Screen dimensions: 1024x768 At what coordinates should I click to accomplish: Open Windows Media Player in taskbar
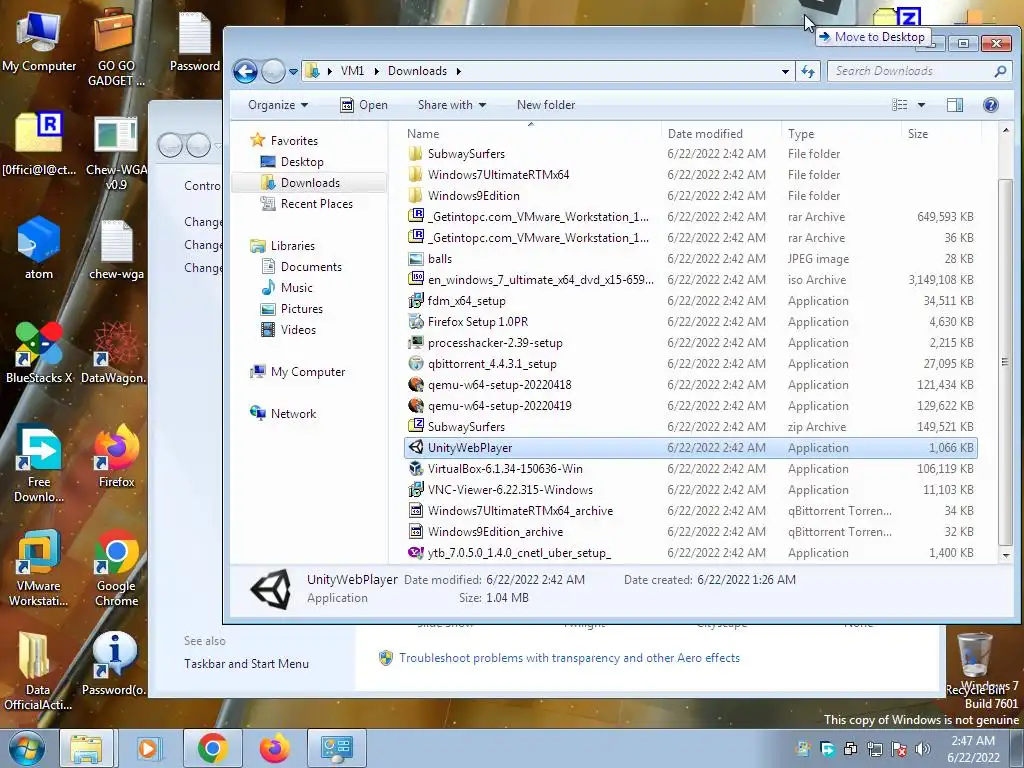pyautogui.click(x=148, y=748)
